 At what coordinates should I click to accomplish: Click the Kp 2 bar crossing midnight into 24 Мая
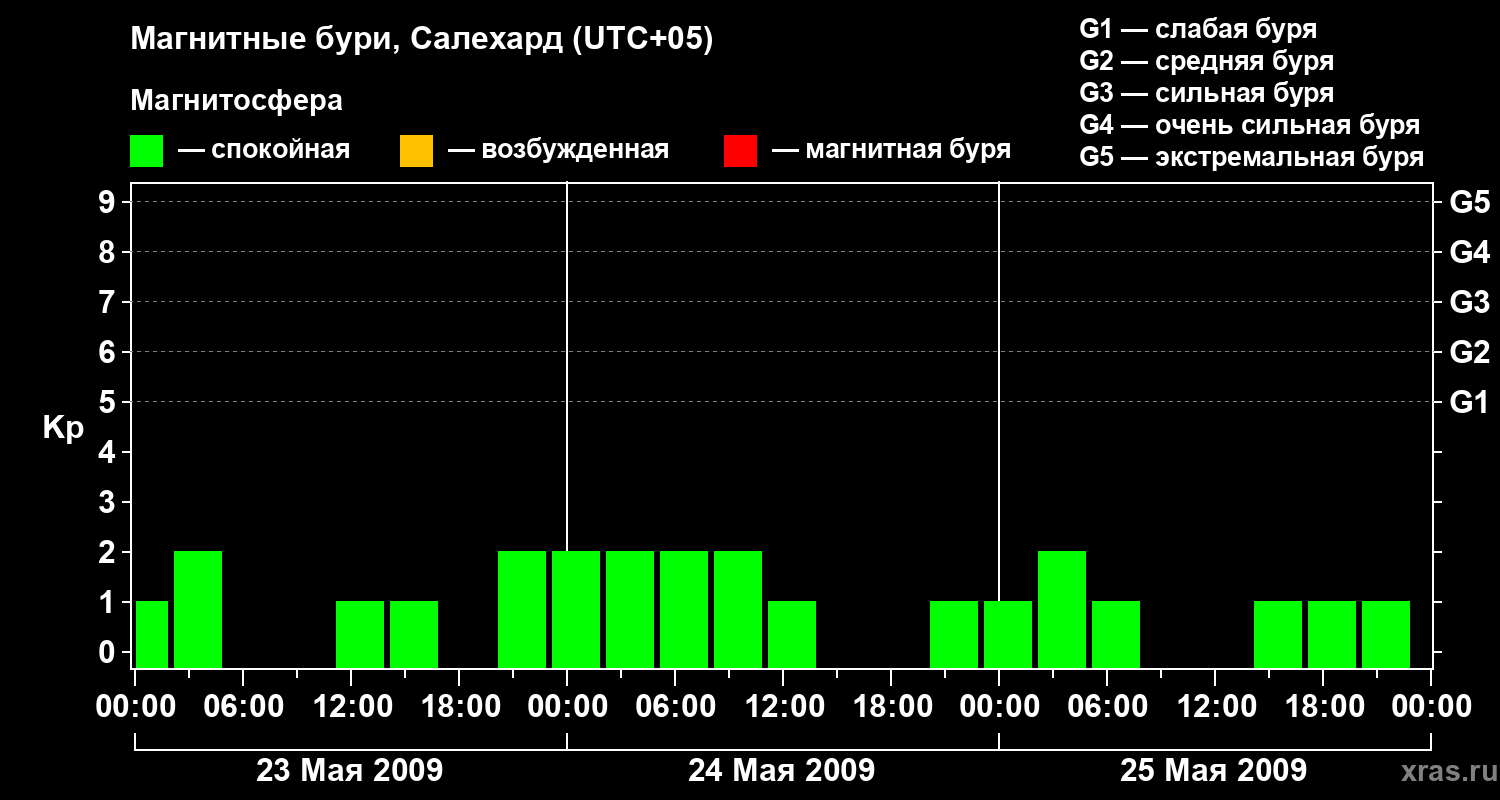click(x=576, y=609)
